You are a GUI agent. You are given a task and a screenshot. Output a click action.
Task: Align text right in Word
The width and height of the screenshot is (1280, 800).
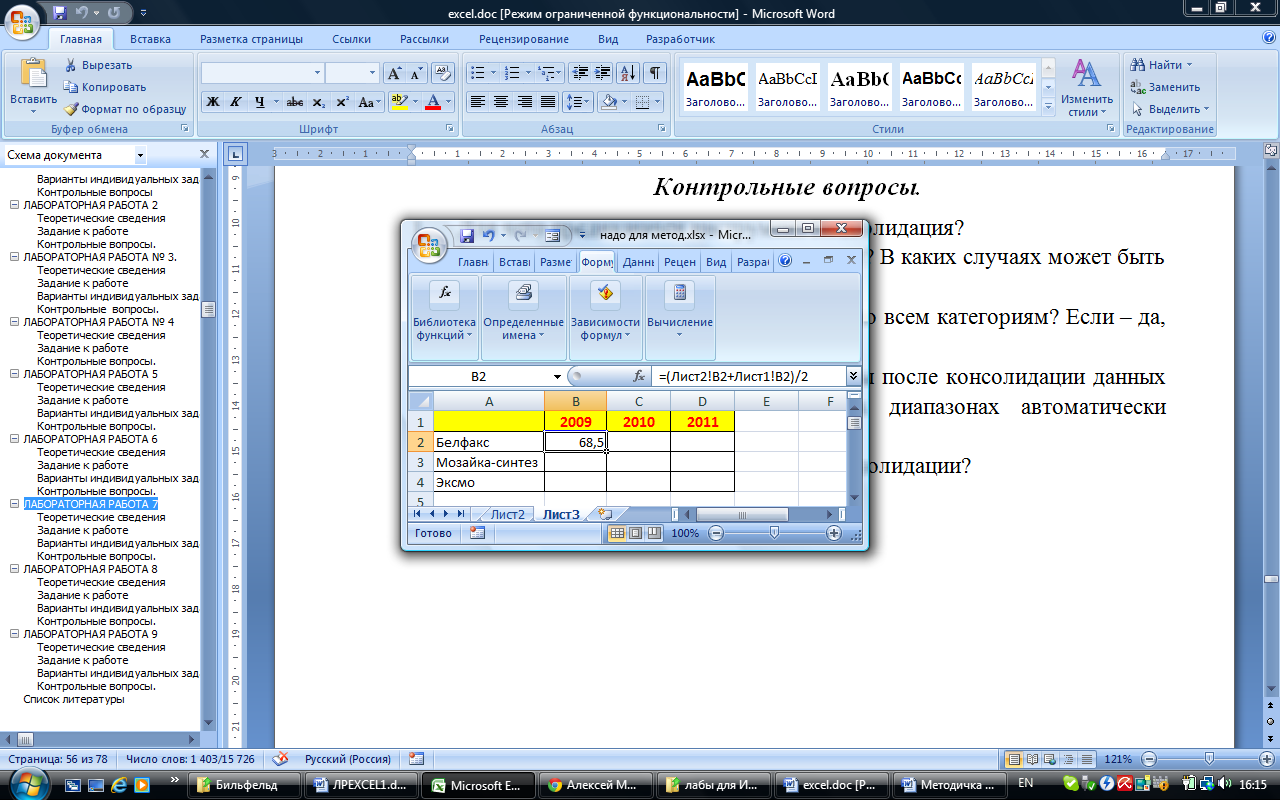[x=525, y=102]
